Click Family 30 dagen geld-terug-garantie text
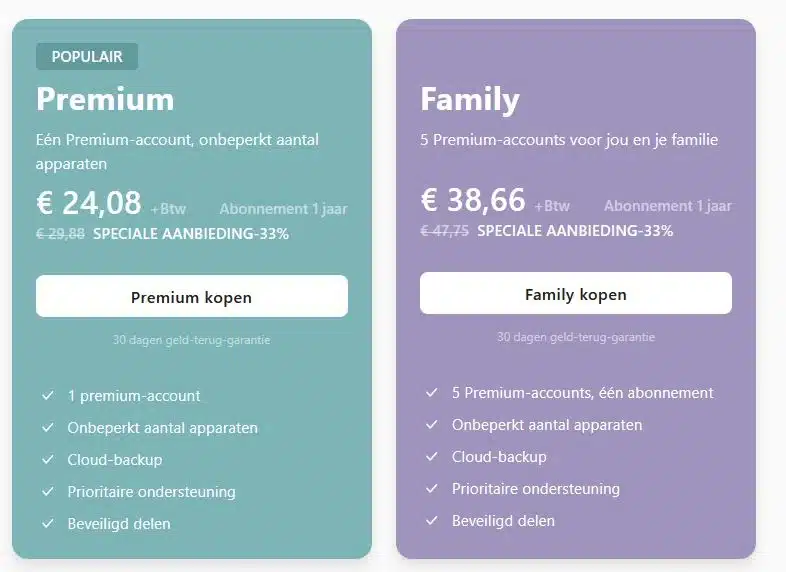Viewport: 786px width, 572px height. [575, 337]
